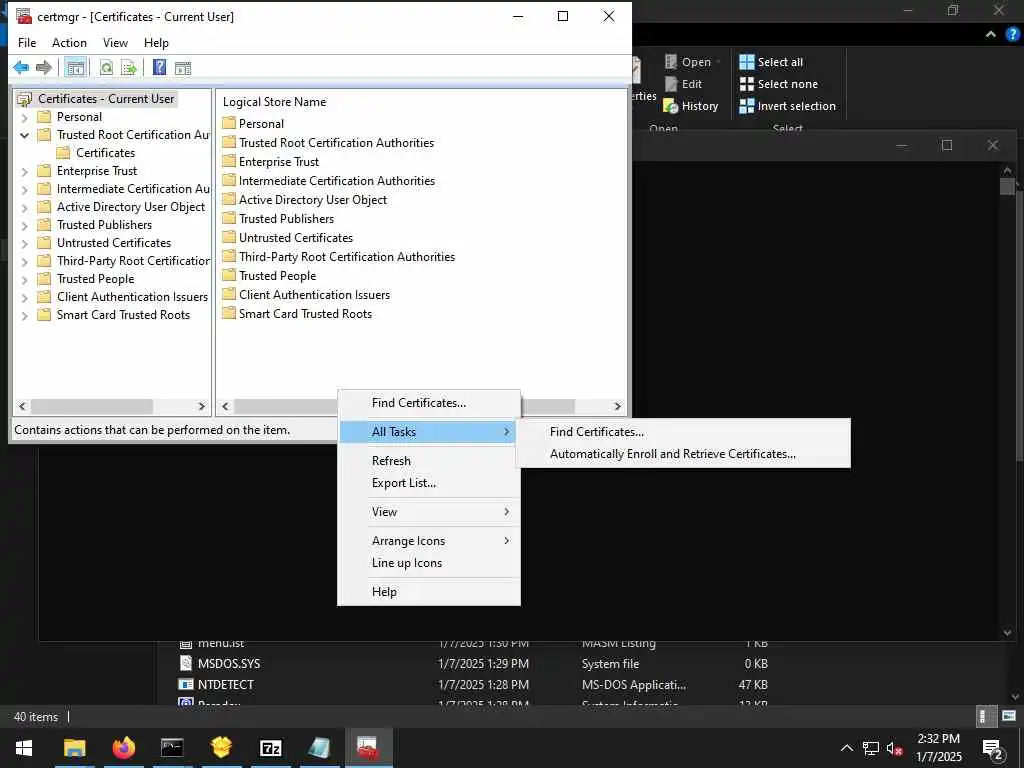
Task: Open the View menu in certmgr menu bar
Action: point(115,42)
